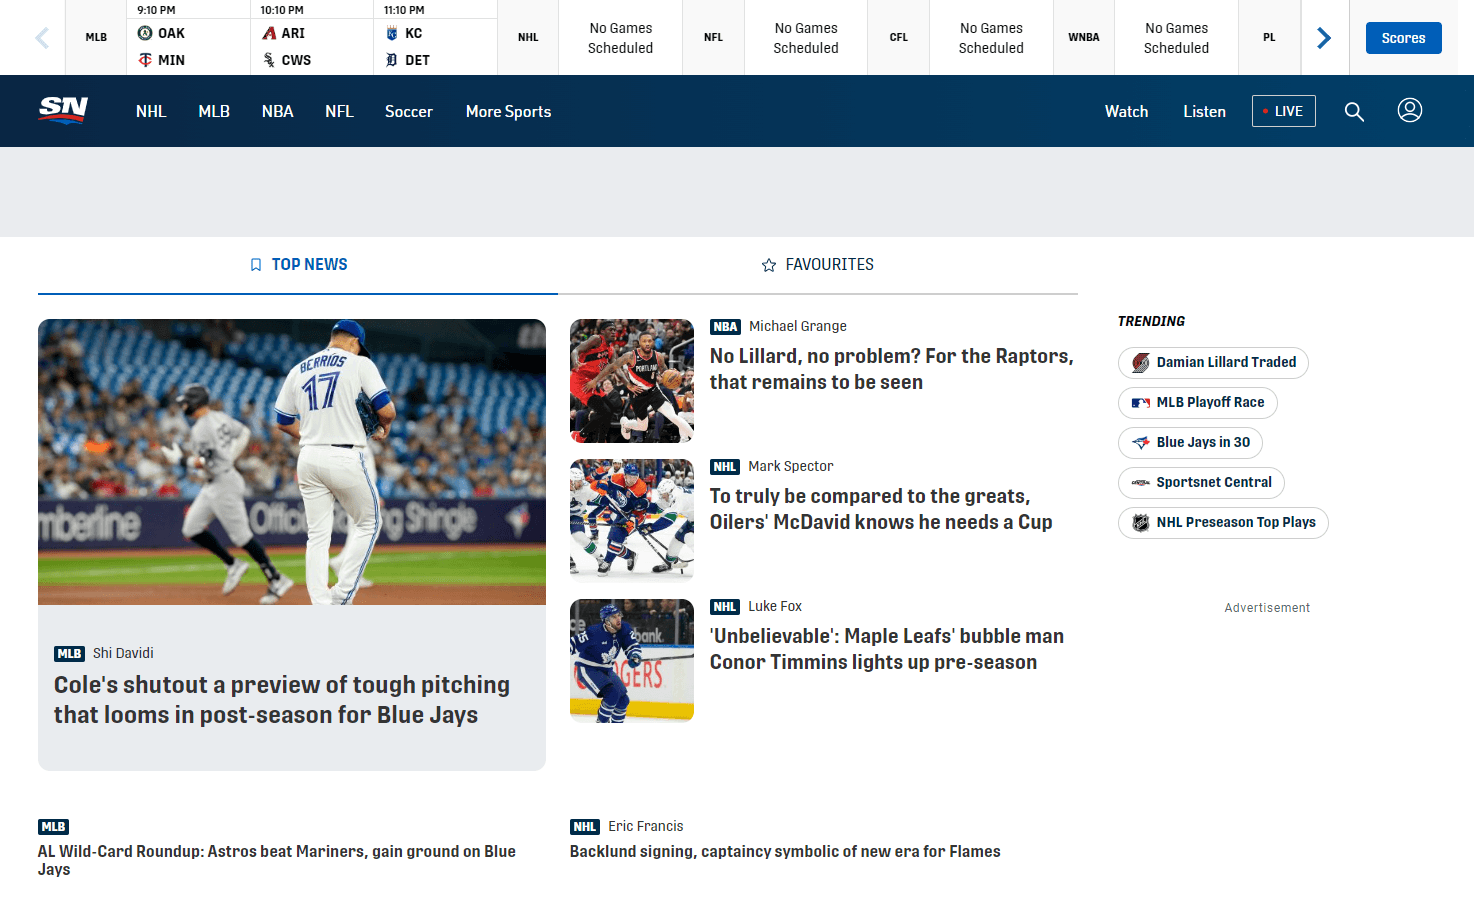Select Blue Jays in 30 trending chip
This screenshot has height=897, width=1474.
1190,443
